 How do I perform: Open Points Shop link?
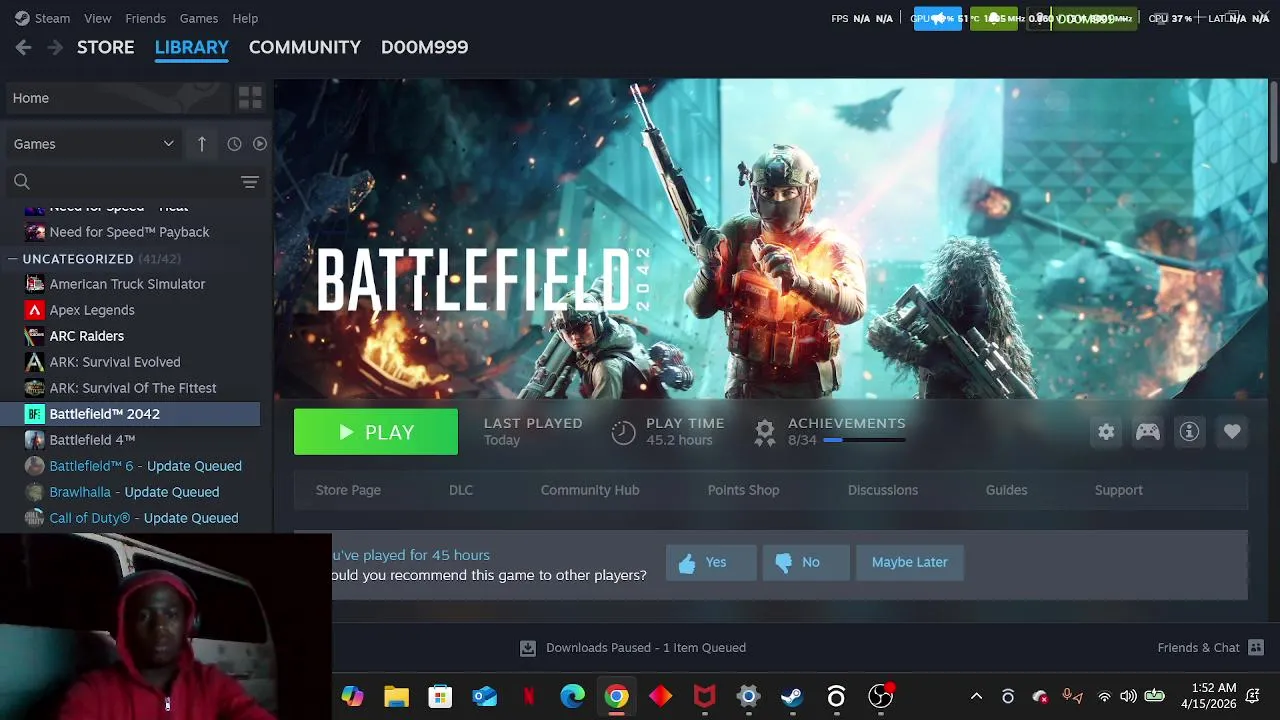click(743, 490)
